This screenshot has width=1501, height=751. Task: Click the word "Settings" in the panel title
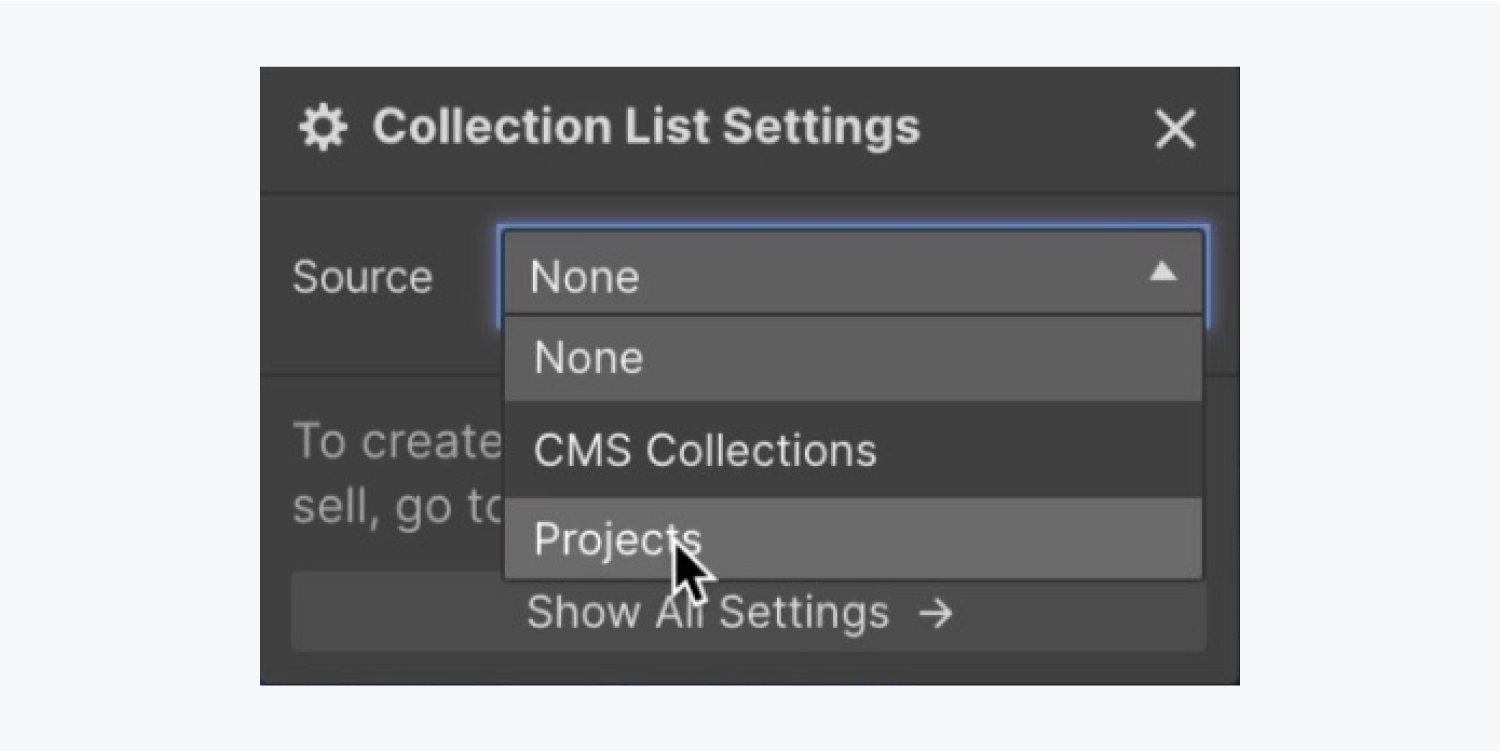tap(820, 128)
